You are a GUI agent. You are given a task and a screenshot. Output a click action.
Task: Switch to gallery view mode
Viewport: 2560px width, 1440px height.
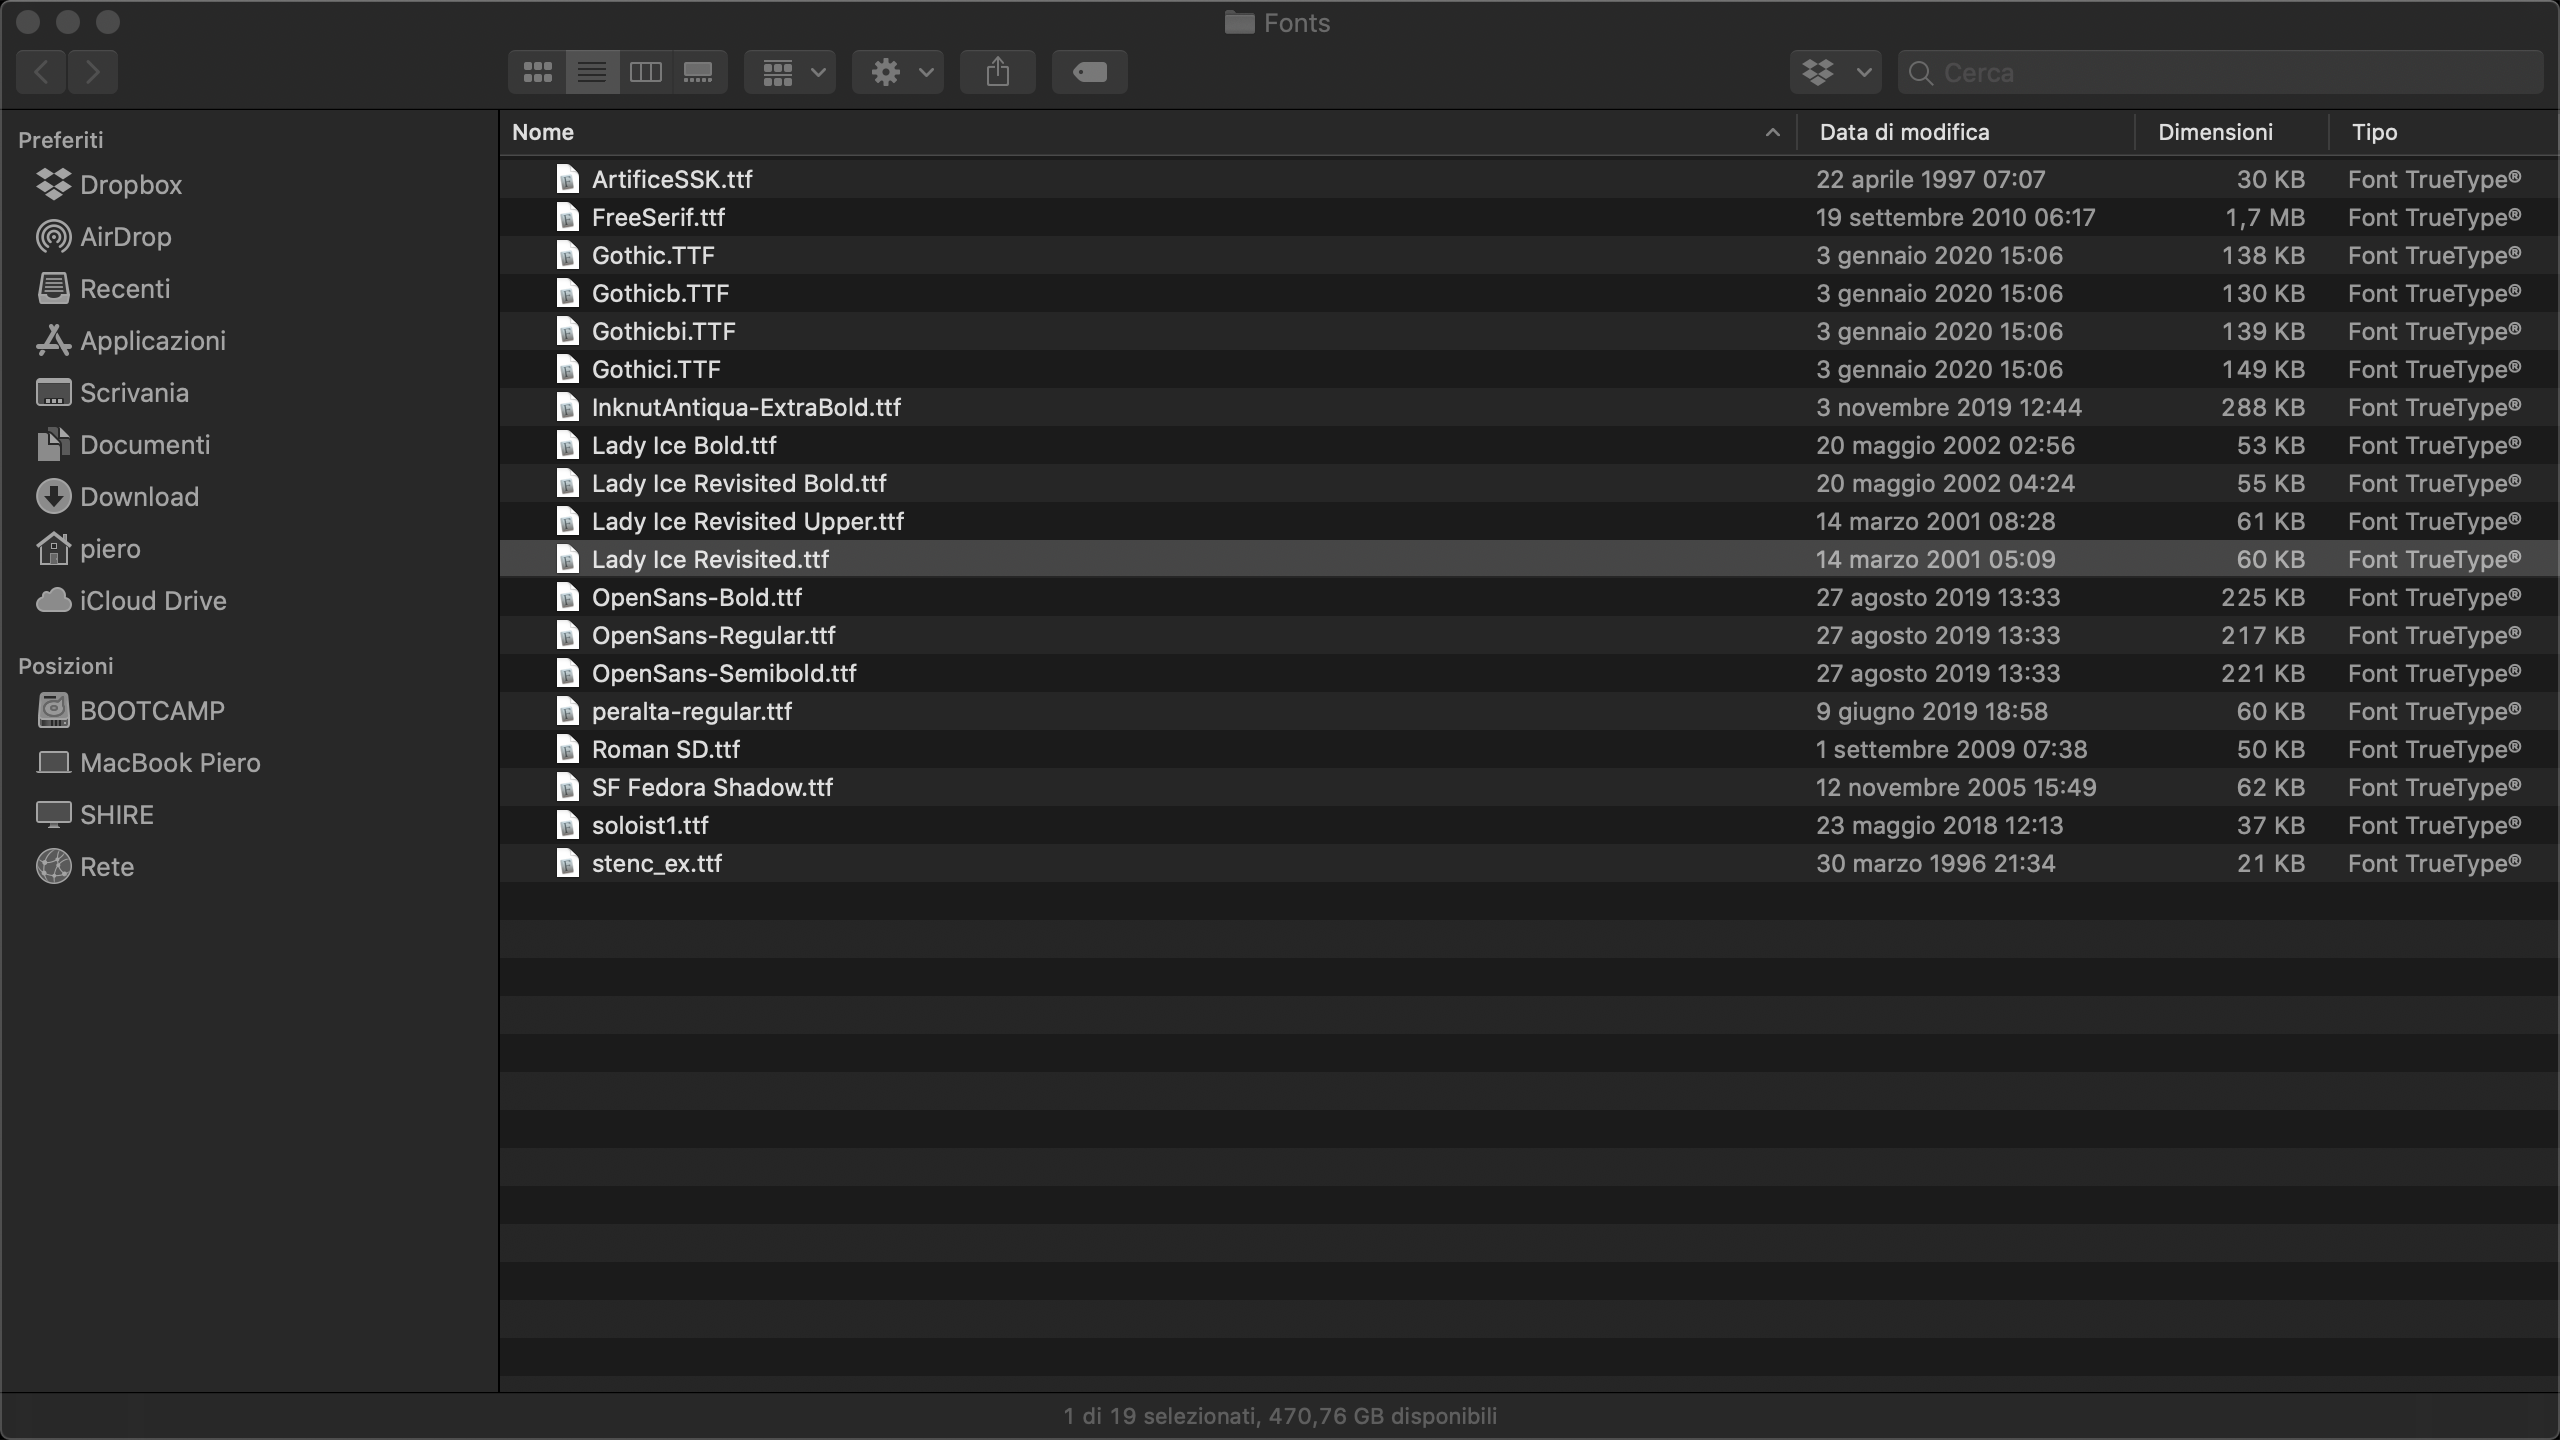coord(698,72)
